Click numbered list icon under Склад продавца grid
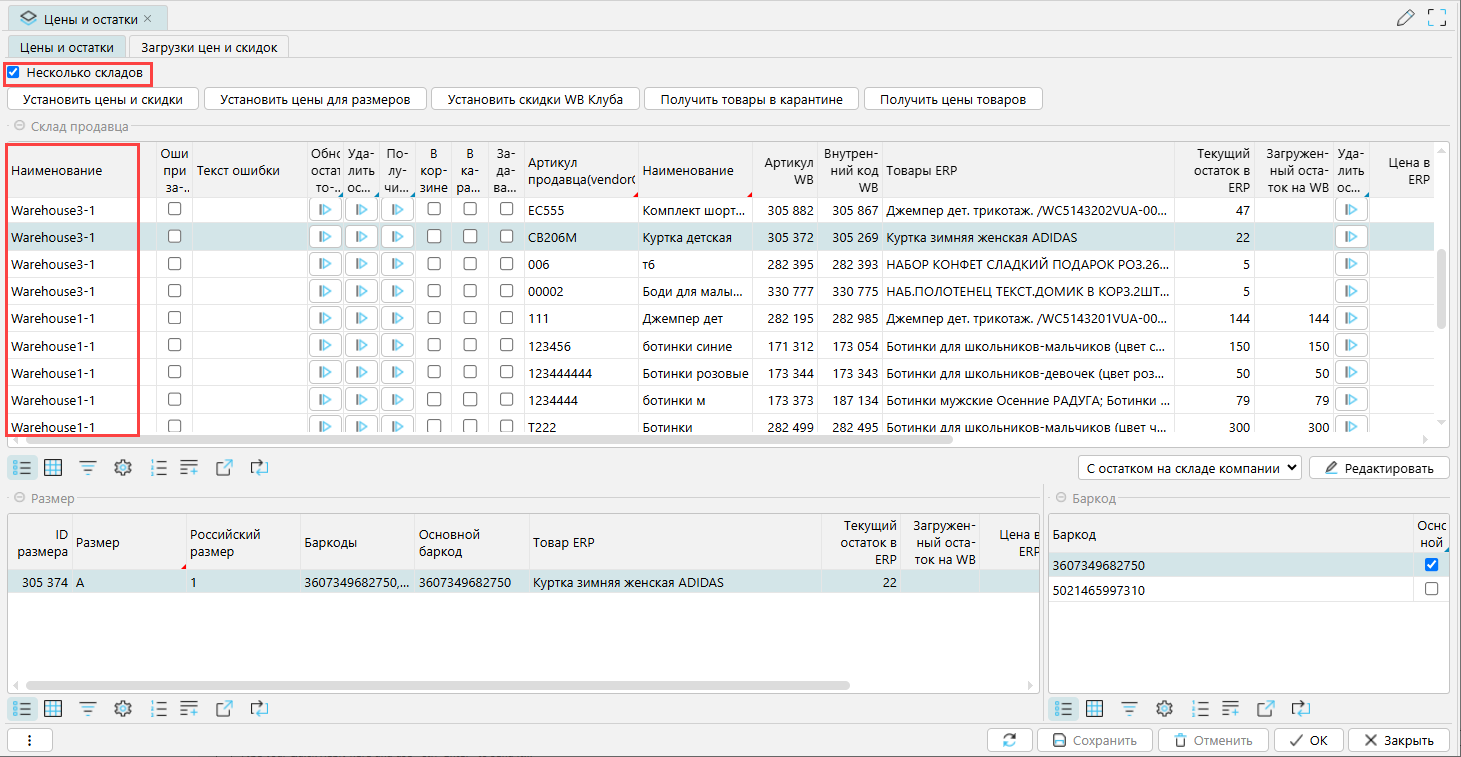 [158, 467]
